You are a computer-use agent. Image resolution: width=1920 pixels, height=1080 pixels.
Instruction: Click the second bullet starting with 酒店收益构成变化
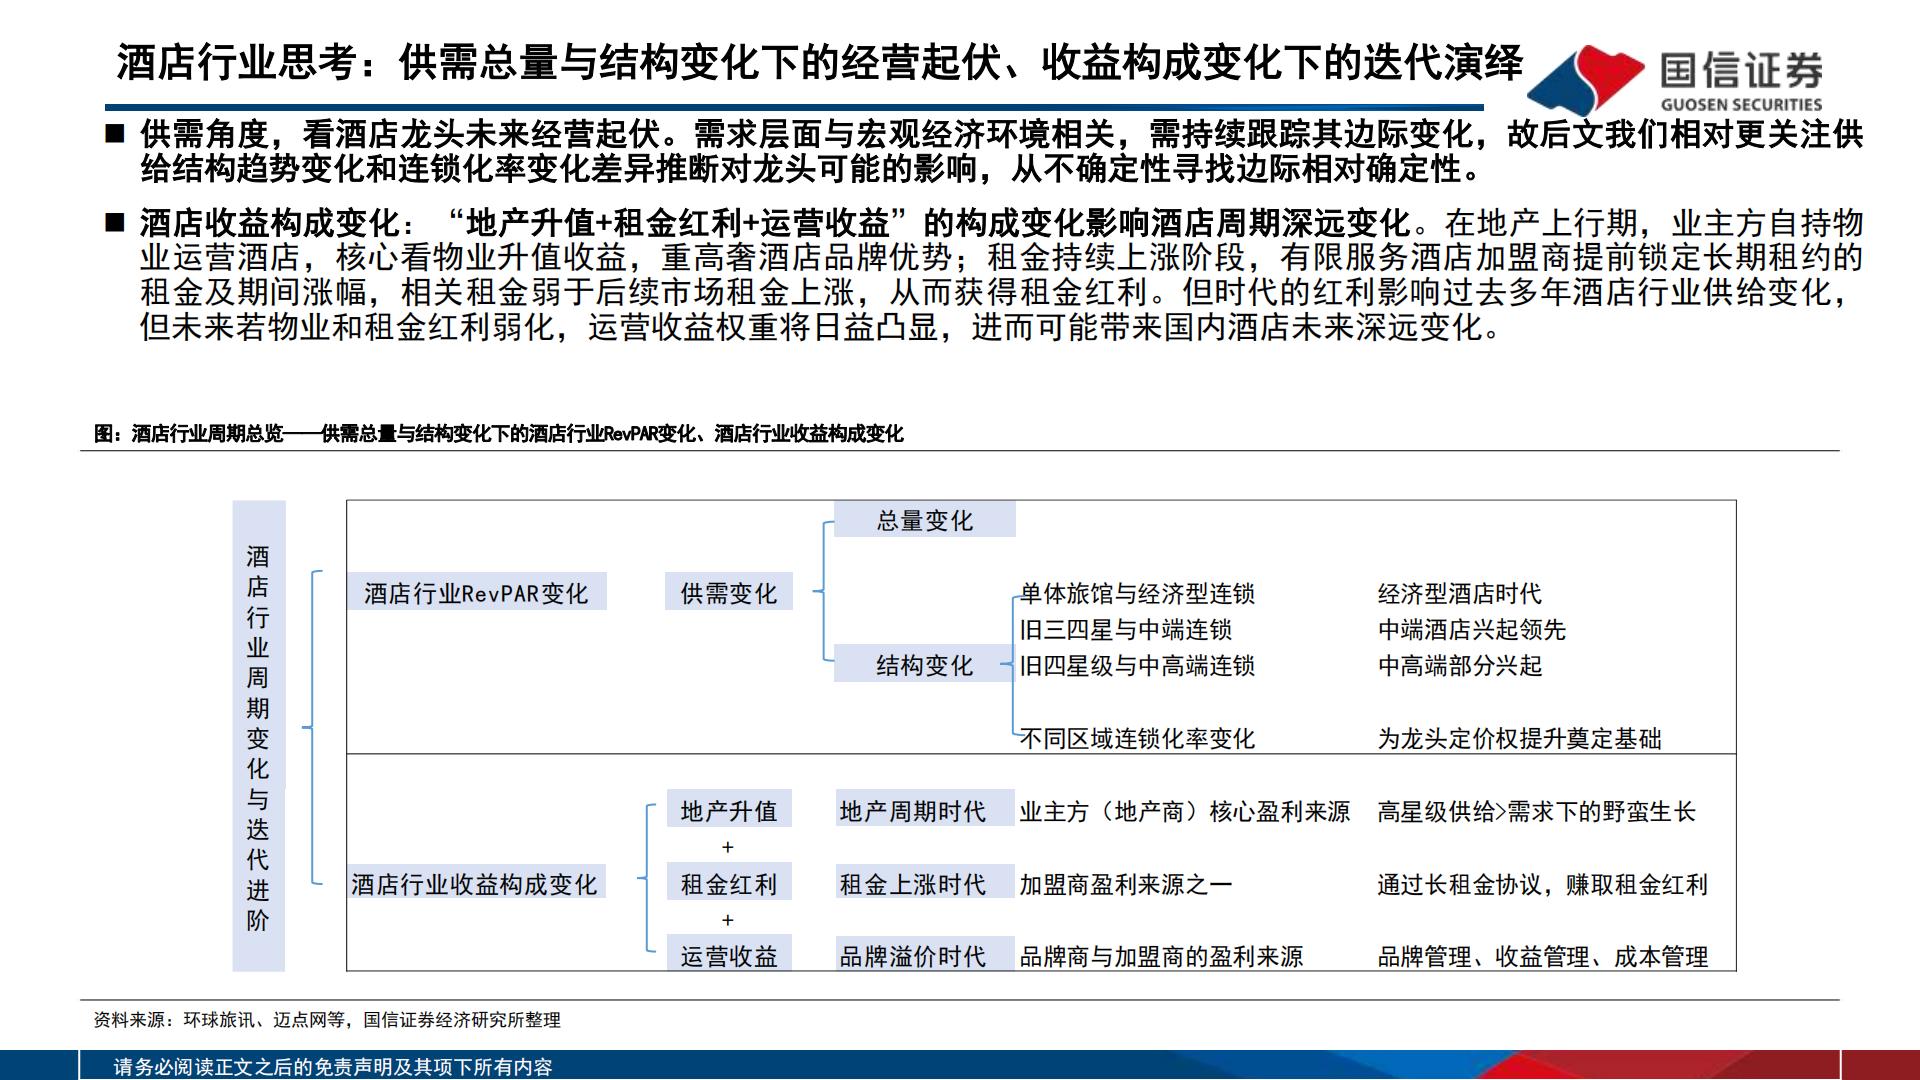[985, 274]
